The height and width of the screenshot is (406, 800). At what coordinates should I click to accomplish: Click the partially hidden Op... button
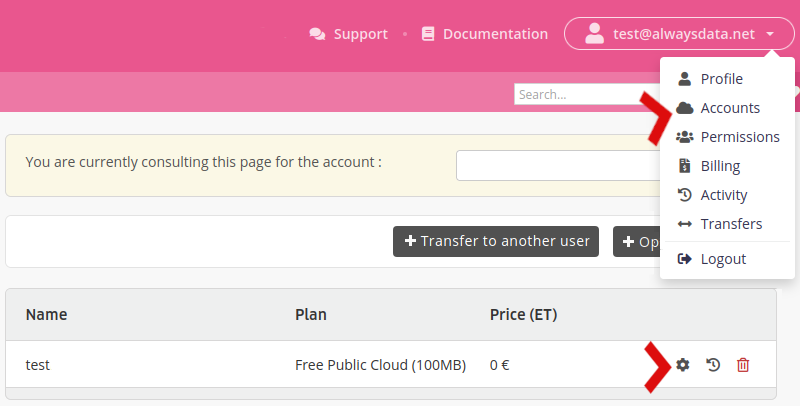coord(637,241)
